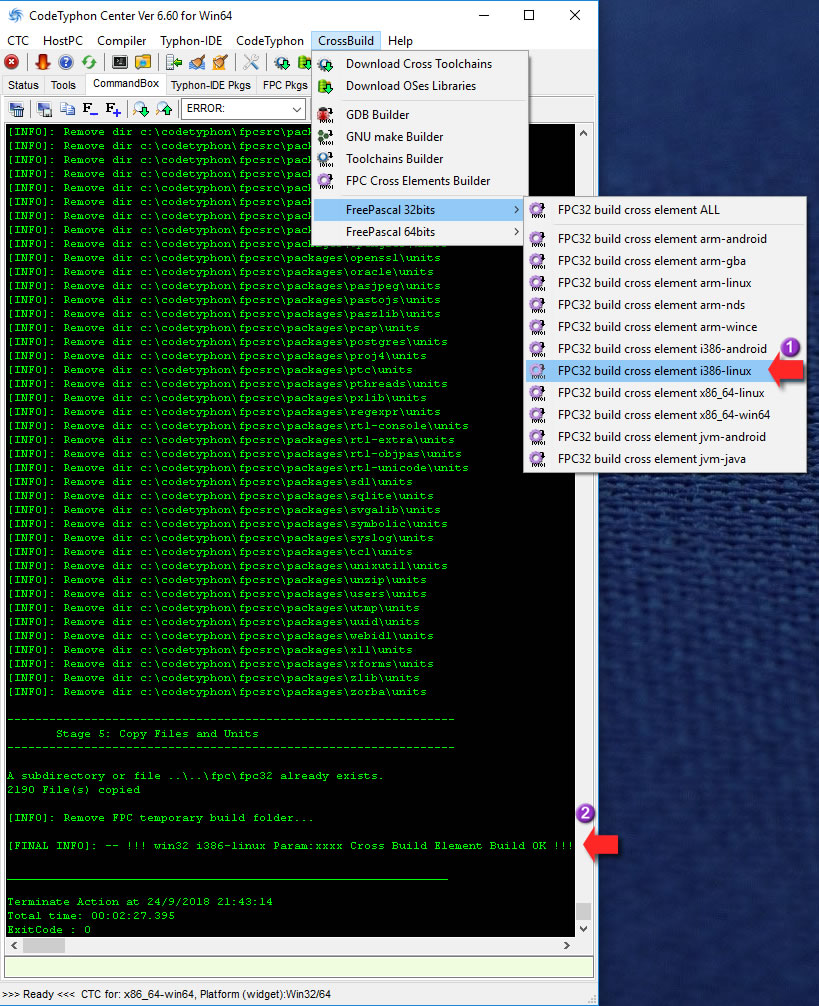This screenshot has height=1006, width=819.
Task: Click the 'Stage 5: Copy Files and Units' line
Action: pyautogui.click(x=157, y=734)
